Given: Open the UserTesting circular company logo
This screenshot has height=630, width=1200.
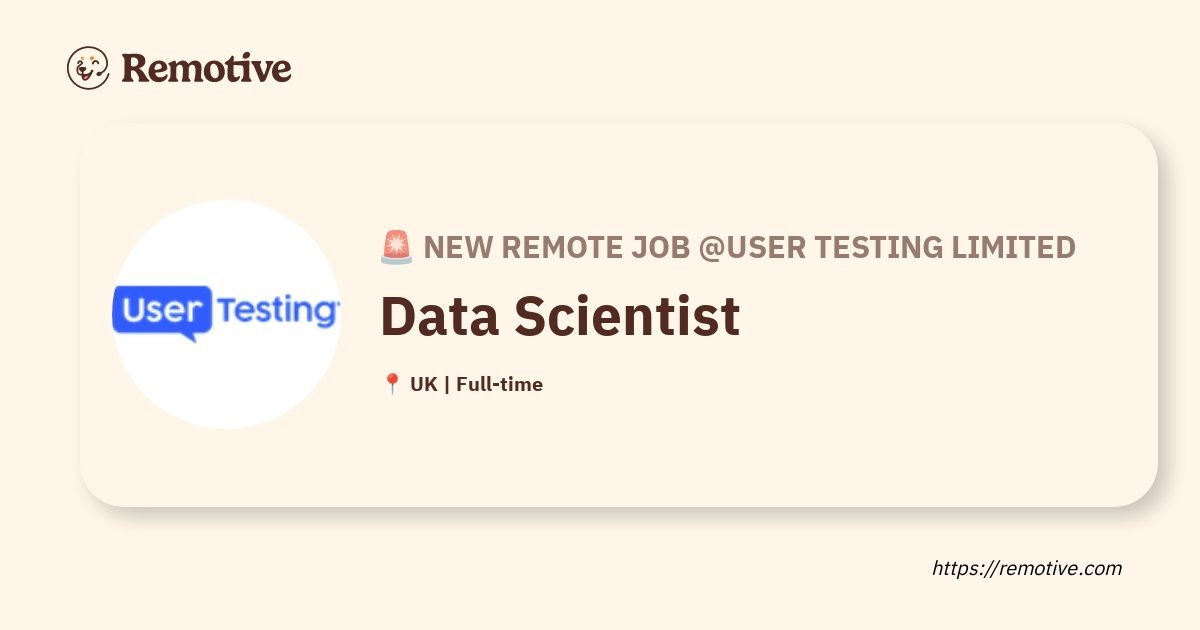Looking at the screenshot, I should pos(226,314).
